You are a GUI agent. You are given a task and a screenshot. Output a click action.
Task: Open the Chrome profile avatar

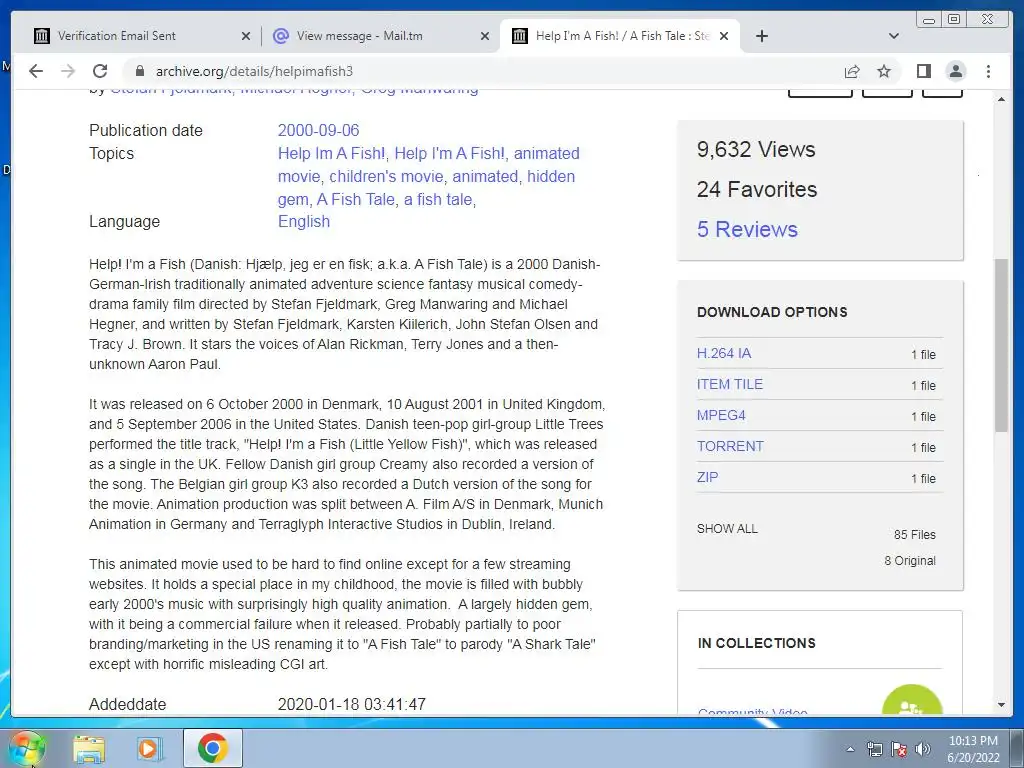955,71
